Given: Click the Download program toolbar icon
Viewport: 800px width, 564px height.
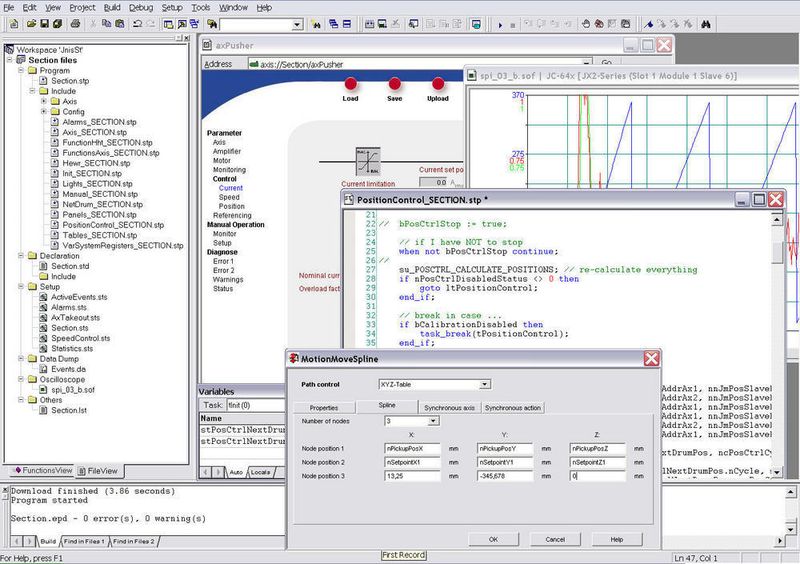Looking at the screenshot, I should [x=382, y=24].
